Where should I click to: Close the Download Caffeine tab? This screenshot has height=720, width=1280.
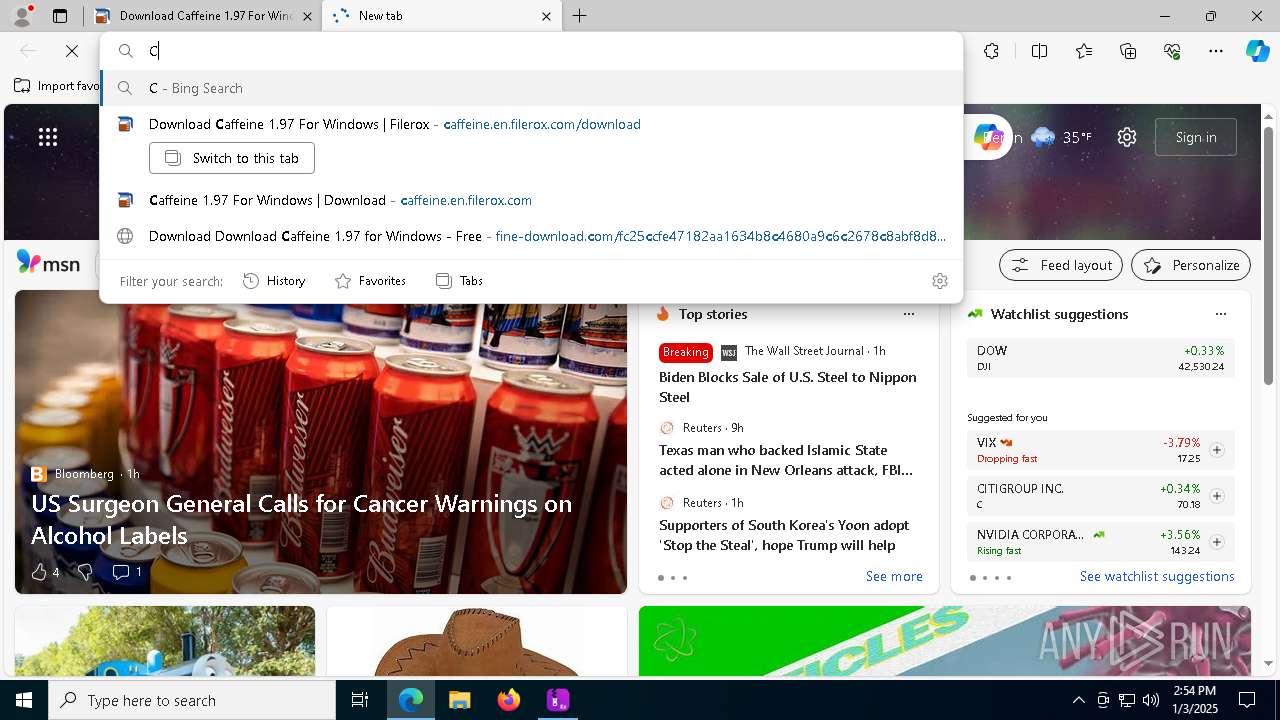(x=307, y=16)
